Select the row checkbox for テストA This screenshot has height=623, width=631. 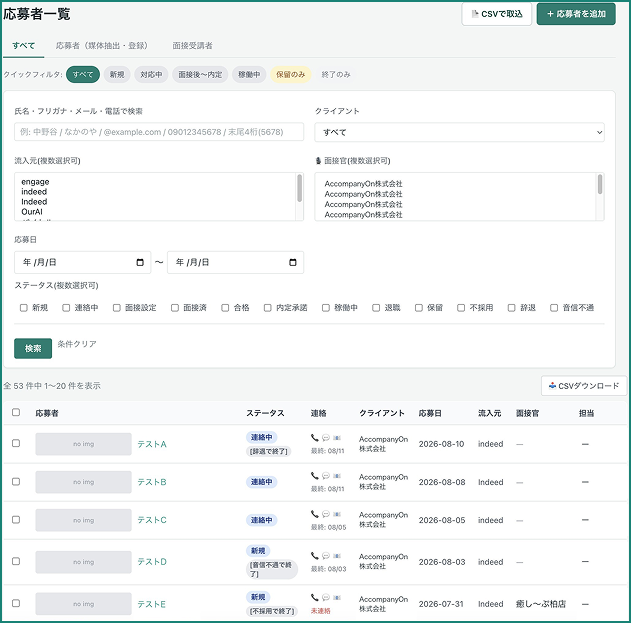(x=16, y=443)
